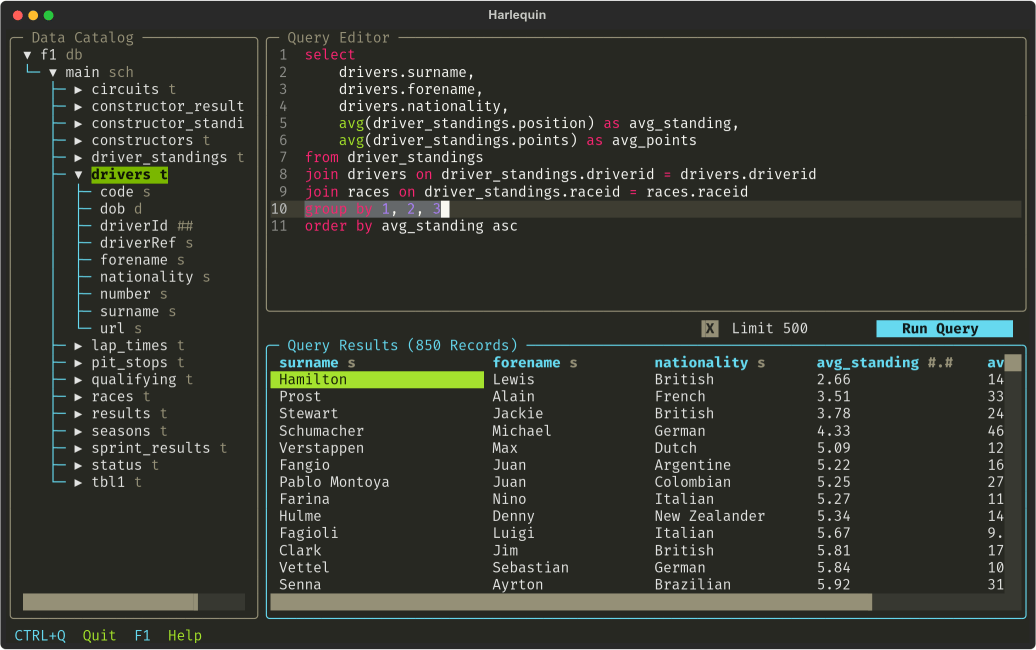Collapse the f1 database node
The height and width of the screenshot is (650, 1036).
[x=28, y=55]
